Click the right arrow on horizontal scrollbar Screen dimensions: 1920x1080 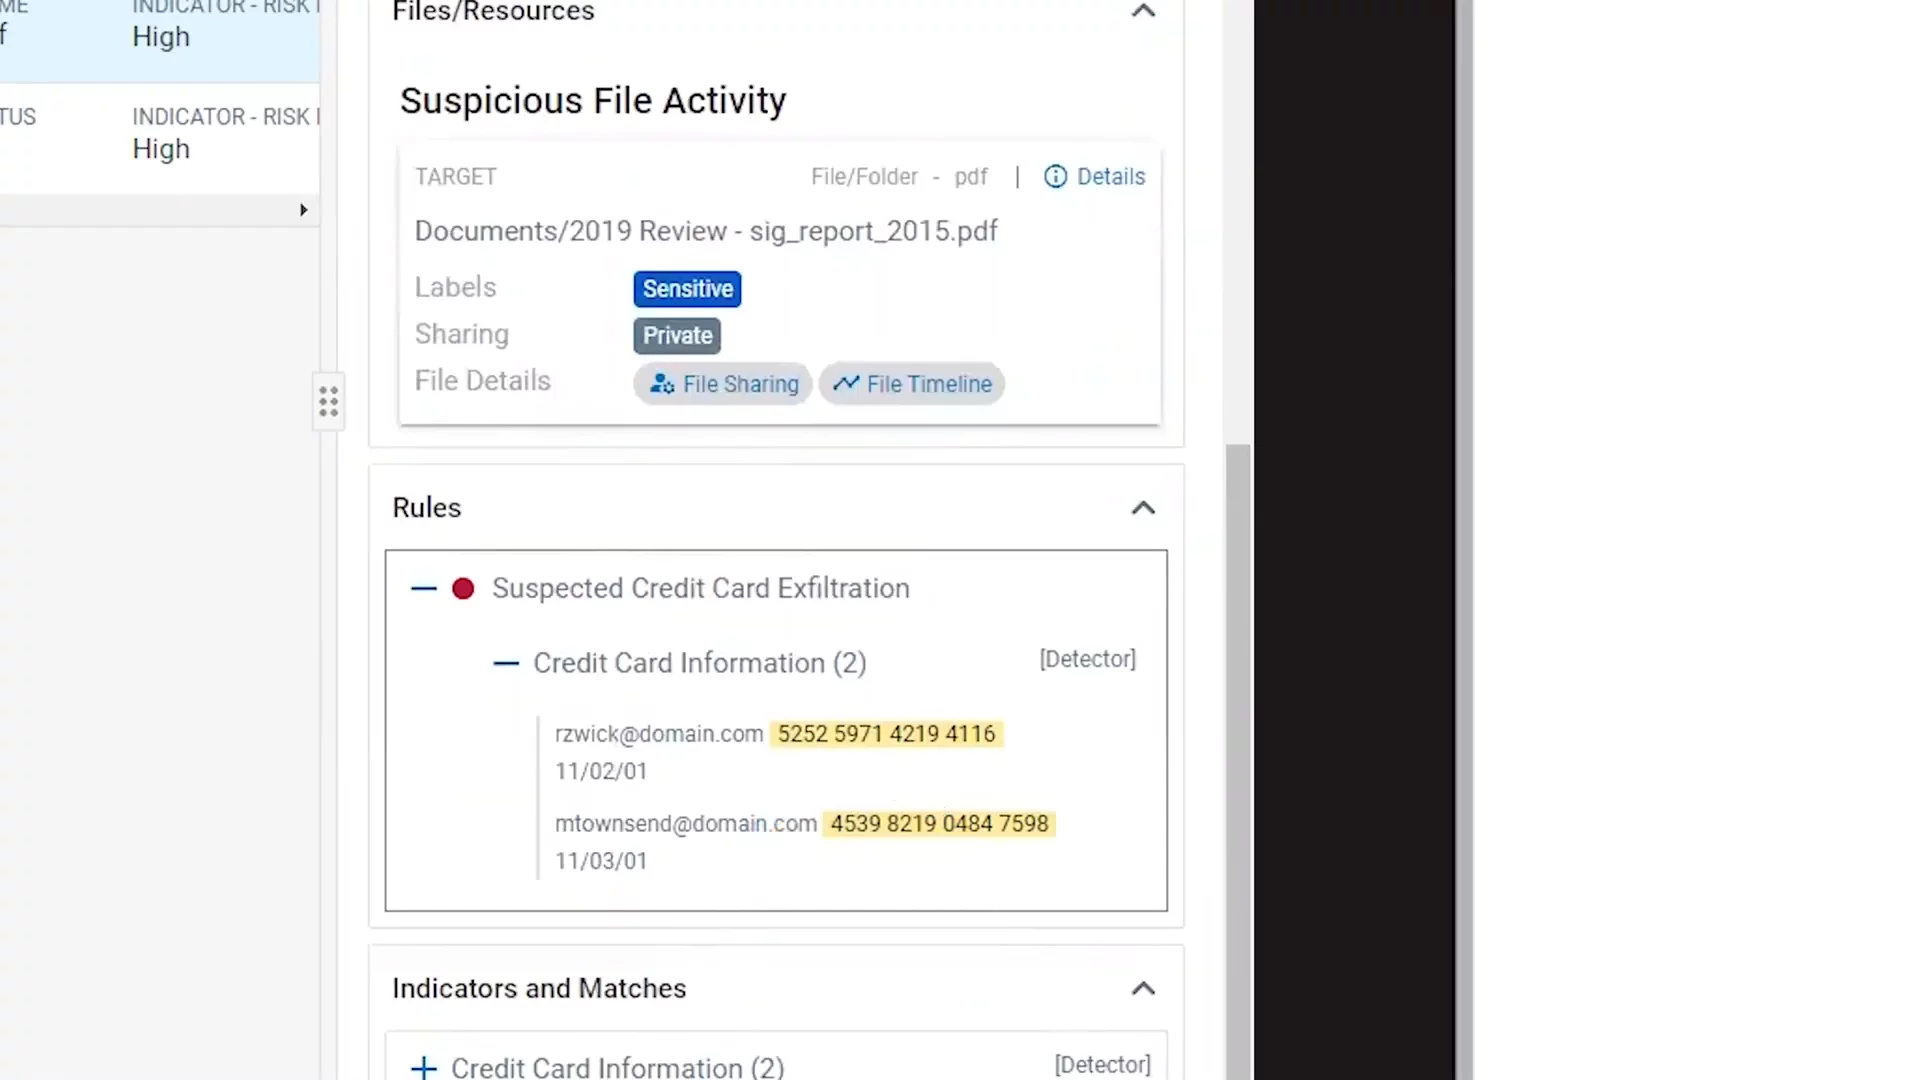point(303,210)
